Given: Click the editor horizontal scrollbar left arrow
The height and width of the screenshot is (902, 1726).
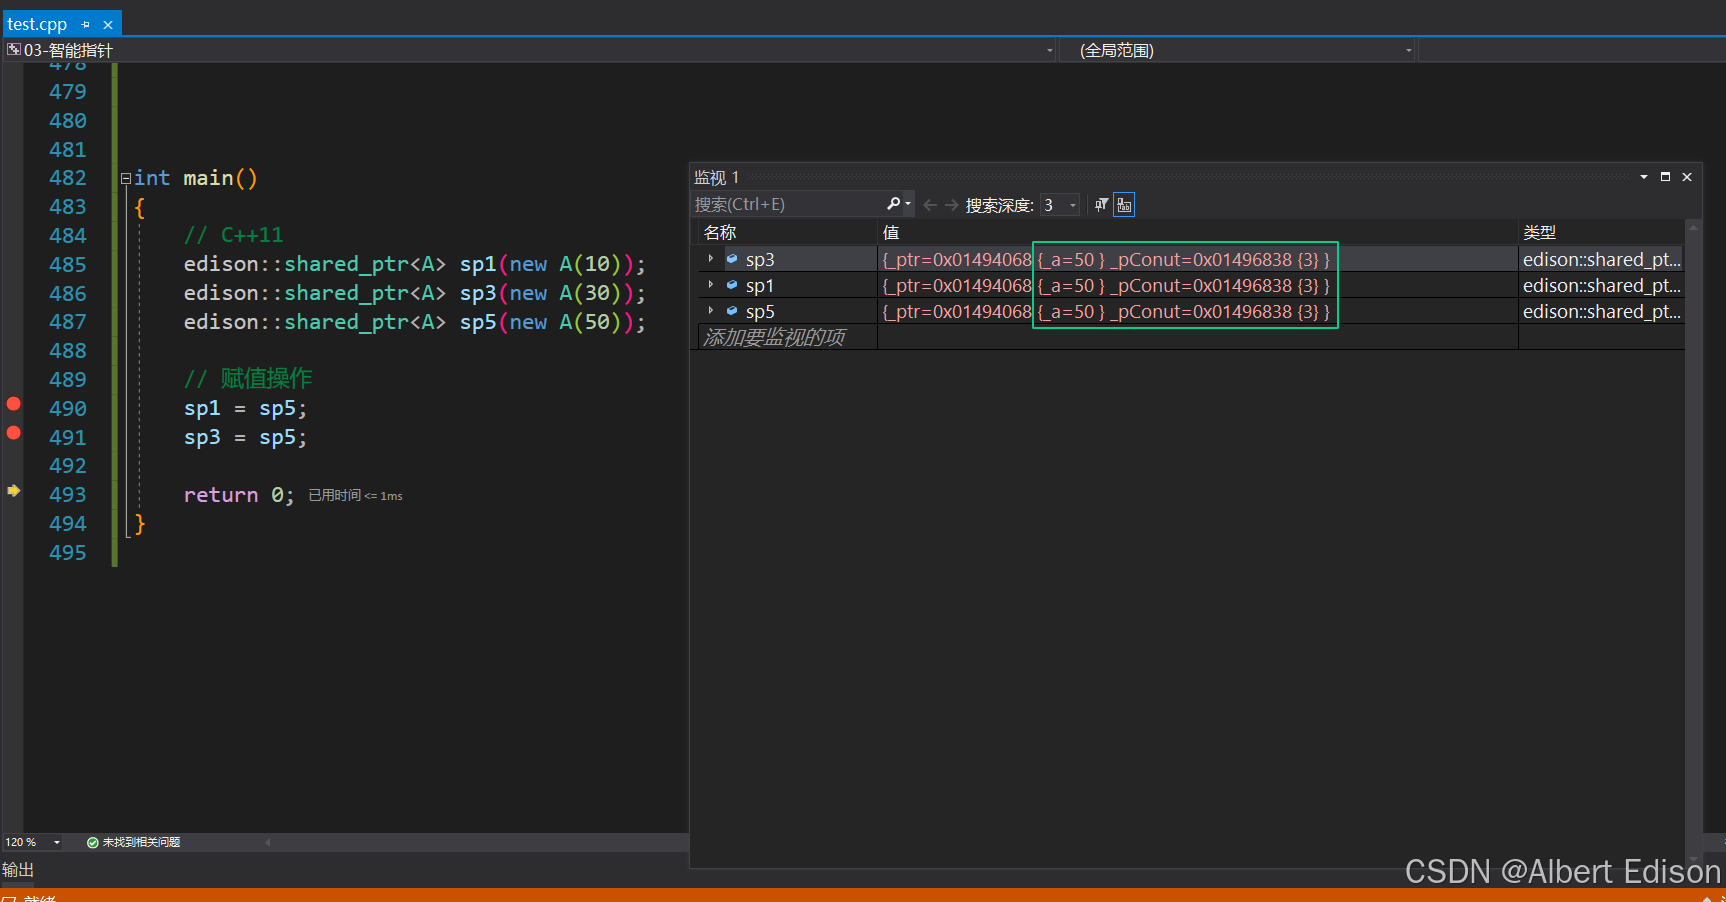Looking at the screenshot, I should click(268, 842).
